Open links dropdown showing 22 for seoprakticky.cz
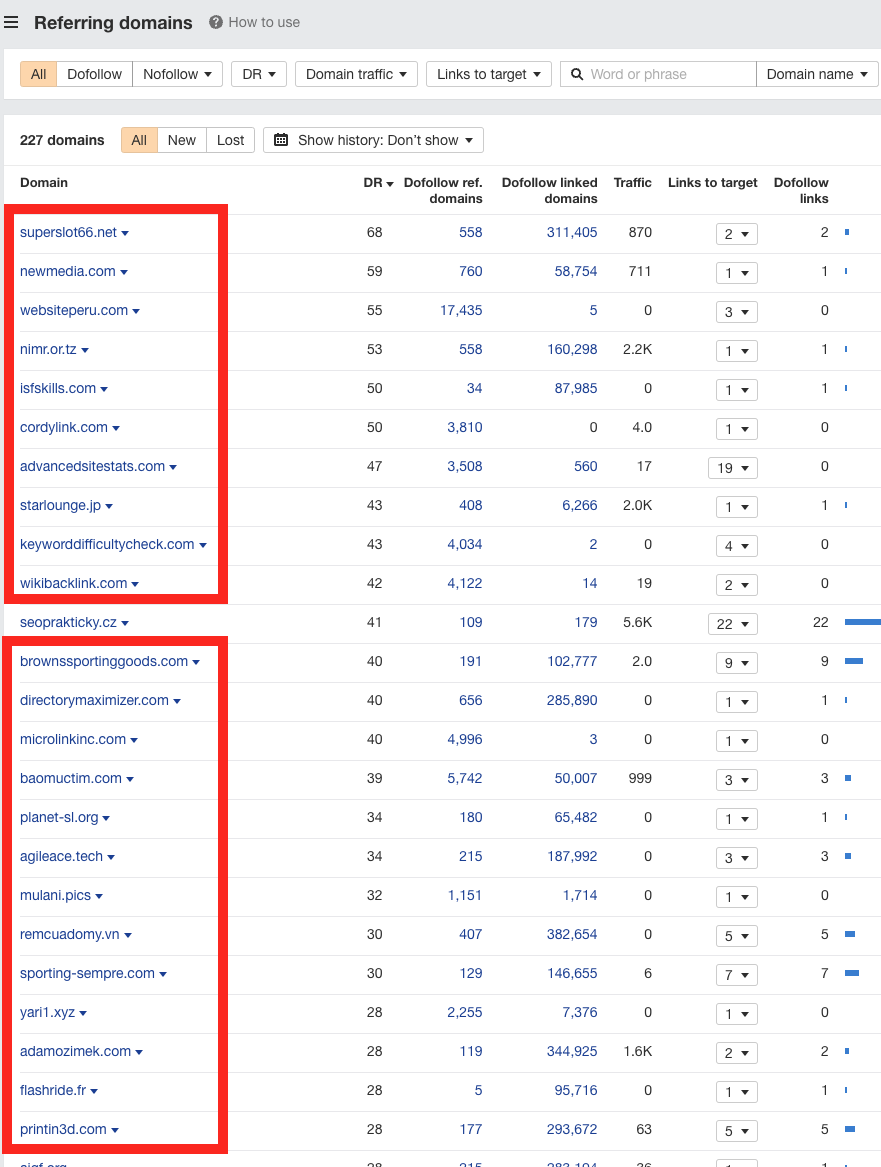This screenshot has height=1167, width=881. point(733,624)
